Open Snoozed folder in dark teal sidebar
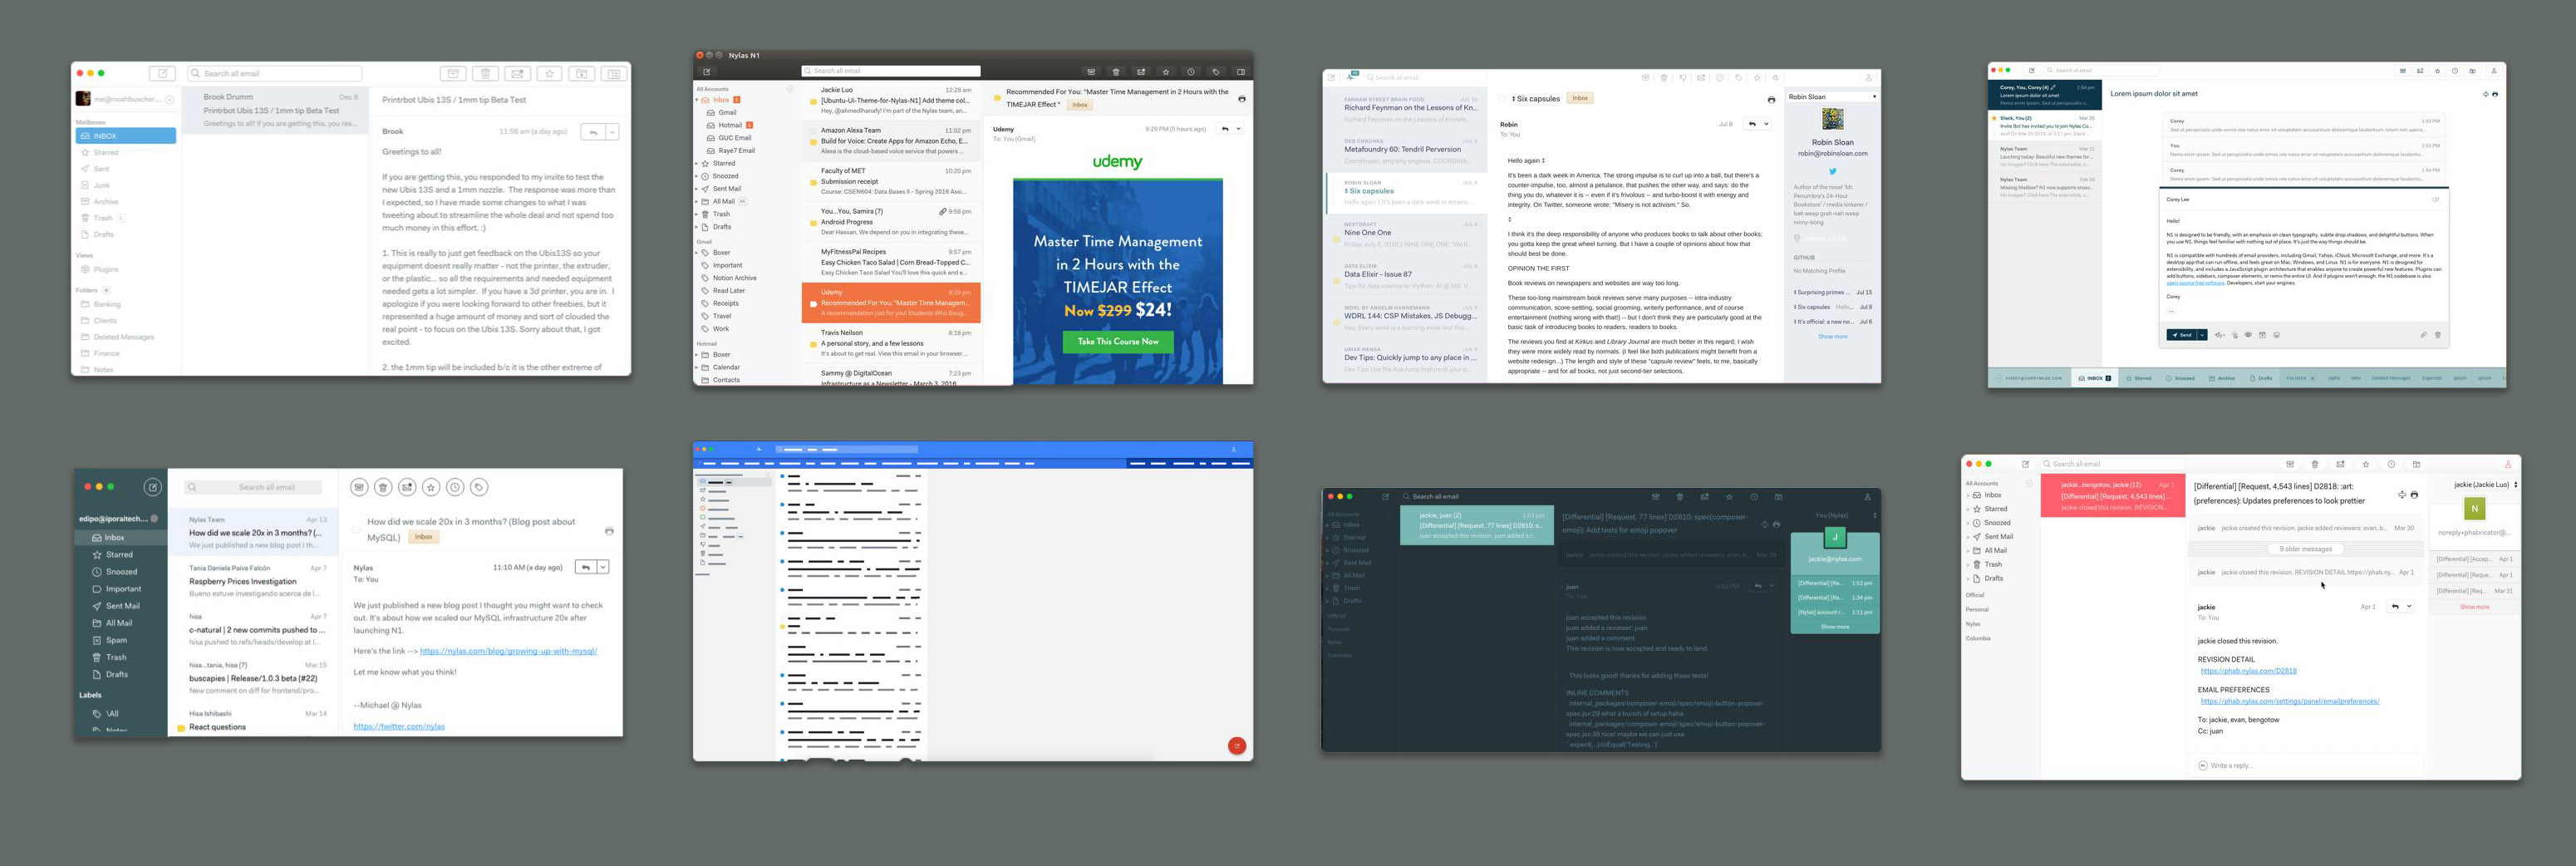This screenshot has height=866, width=2576. click(x=121, y=572)
